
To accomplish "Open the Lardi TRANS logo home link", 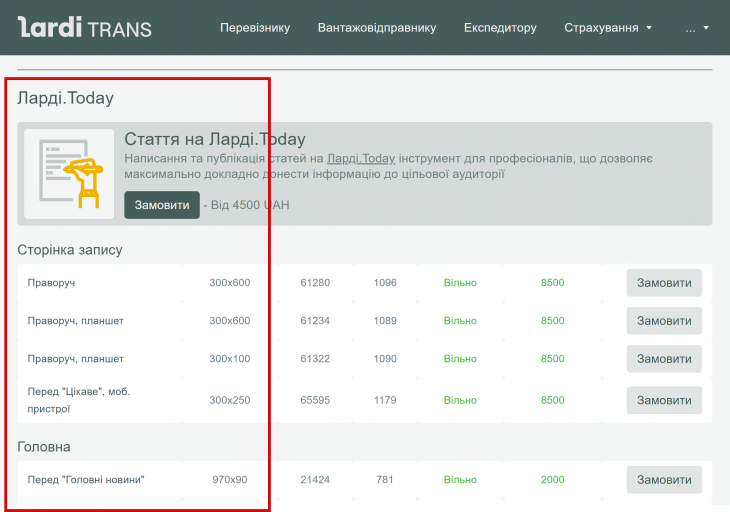I will [x=84, y=27].
